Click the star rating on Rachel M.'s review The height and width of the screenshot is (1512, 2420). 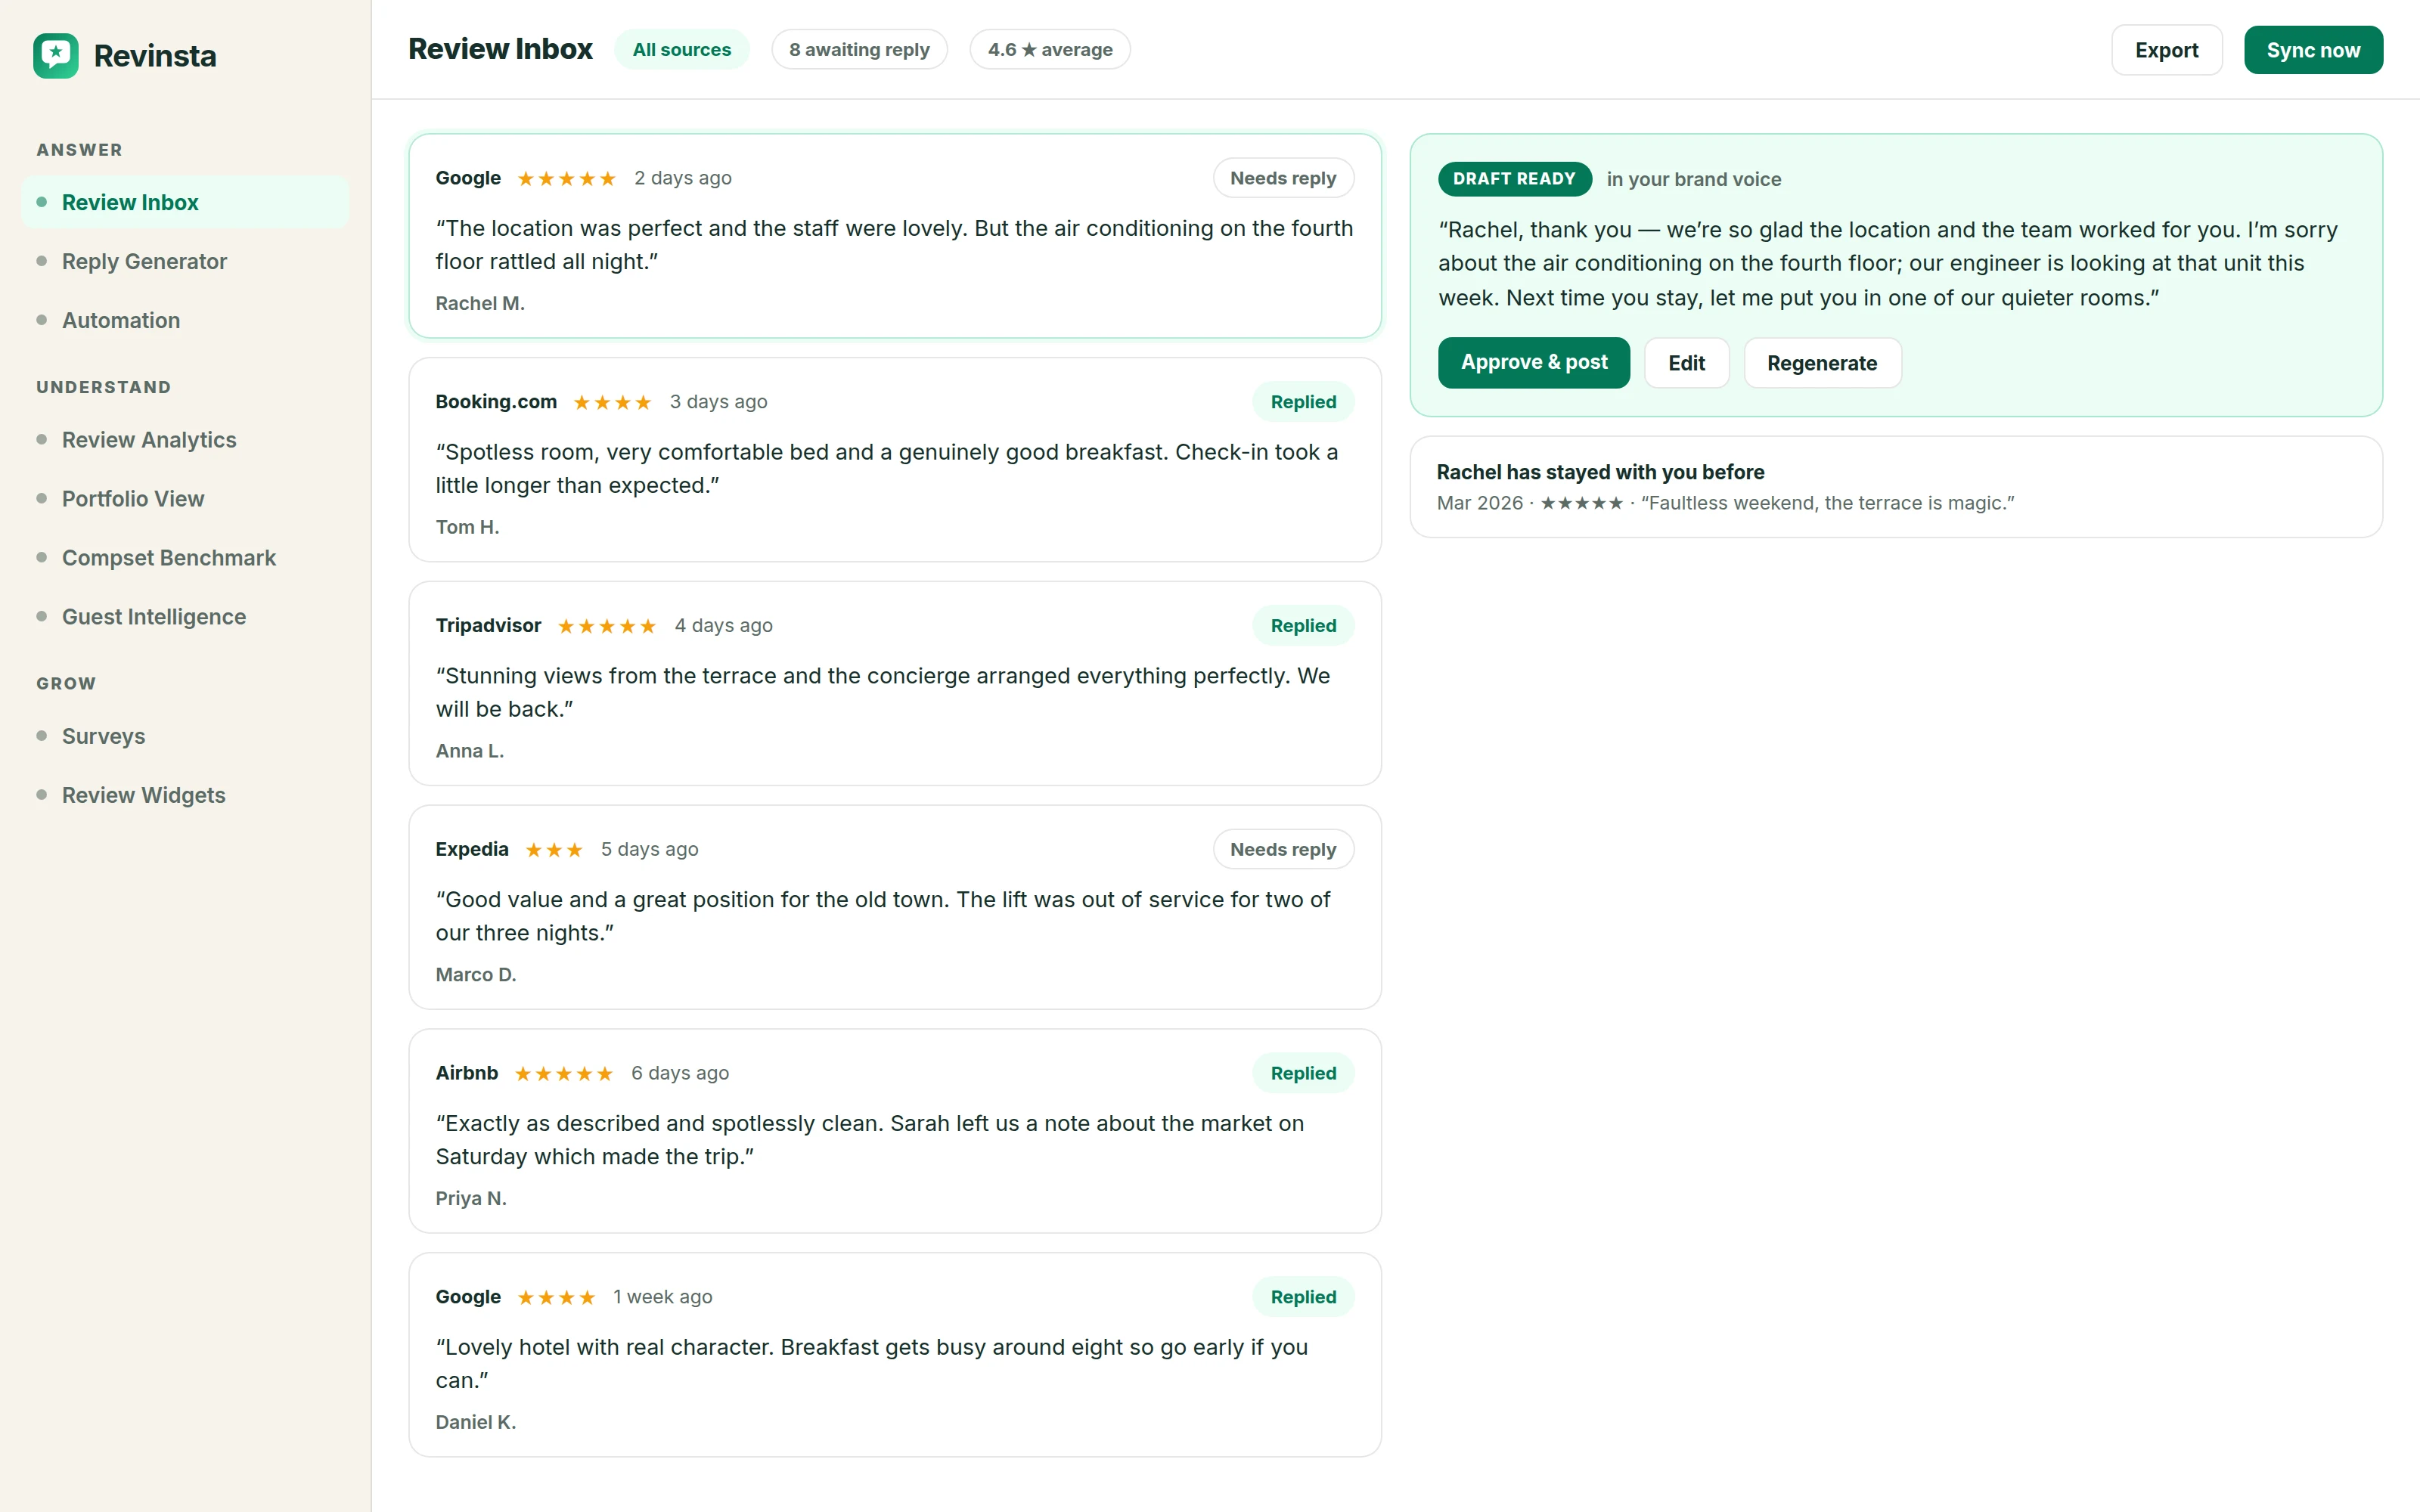pyautogui.click(x=566, y=179)
